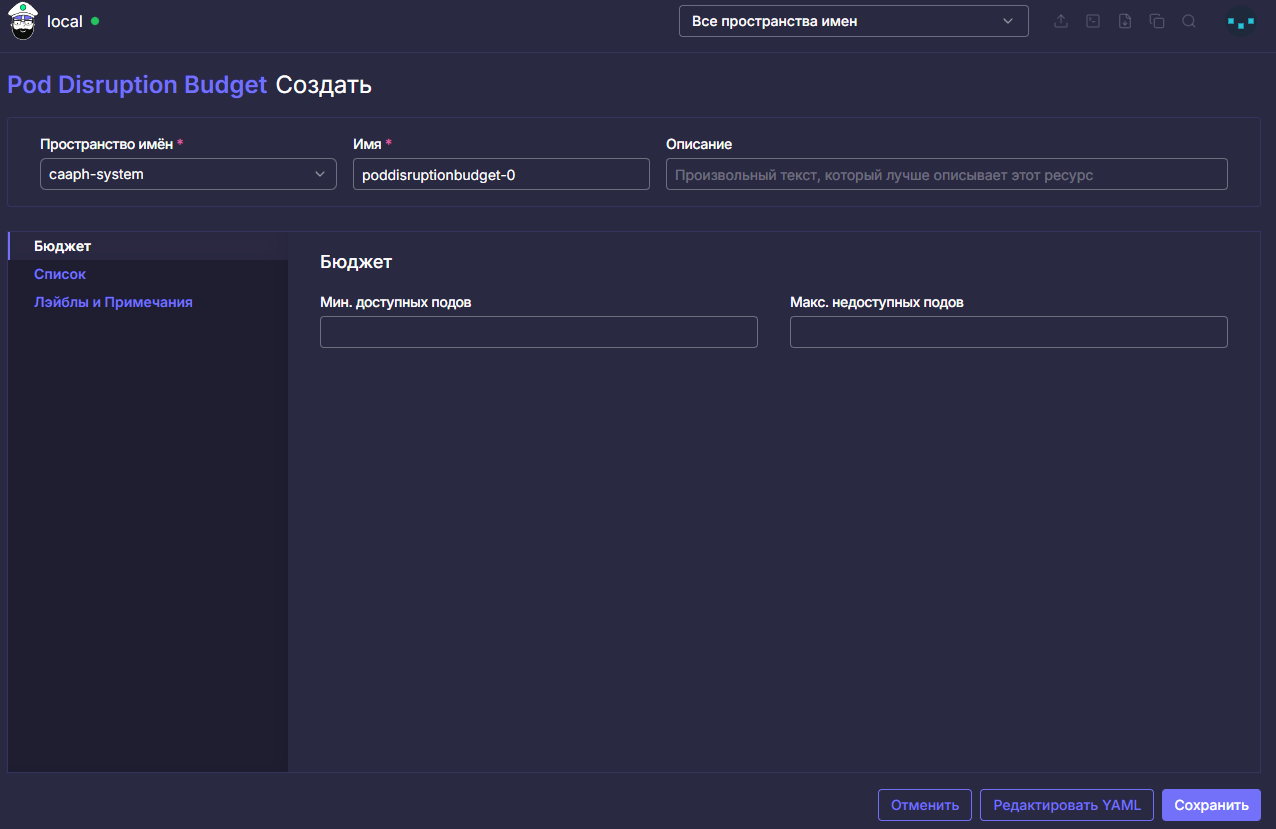
Task: Focus the Описание text field
Action: [946, 174]
